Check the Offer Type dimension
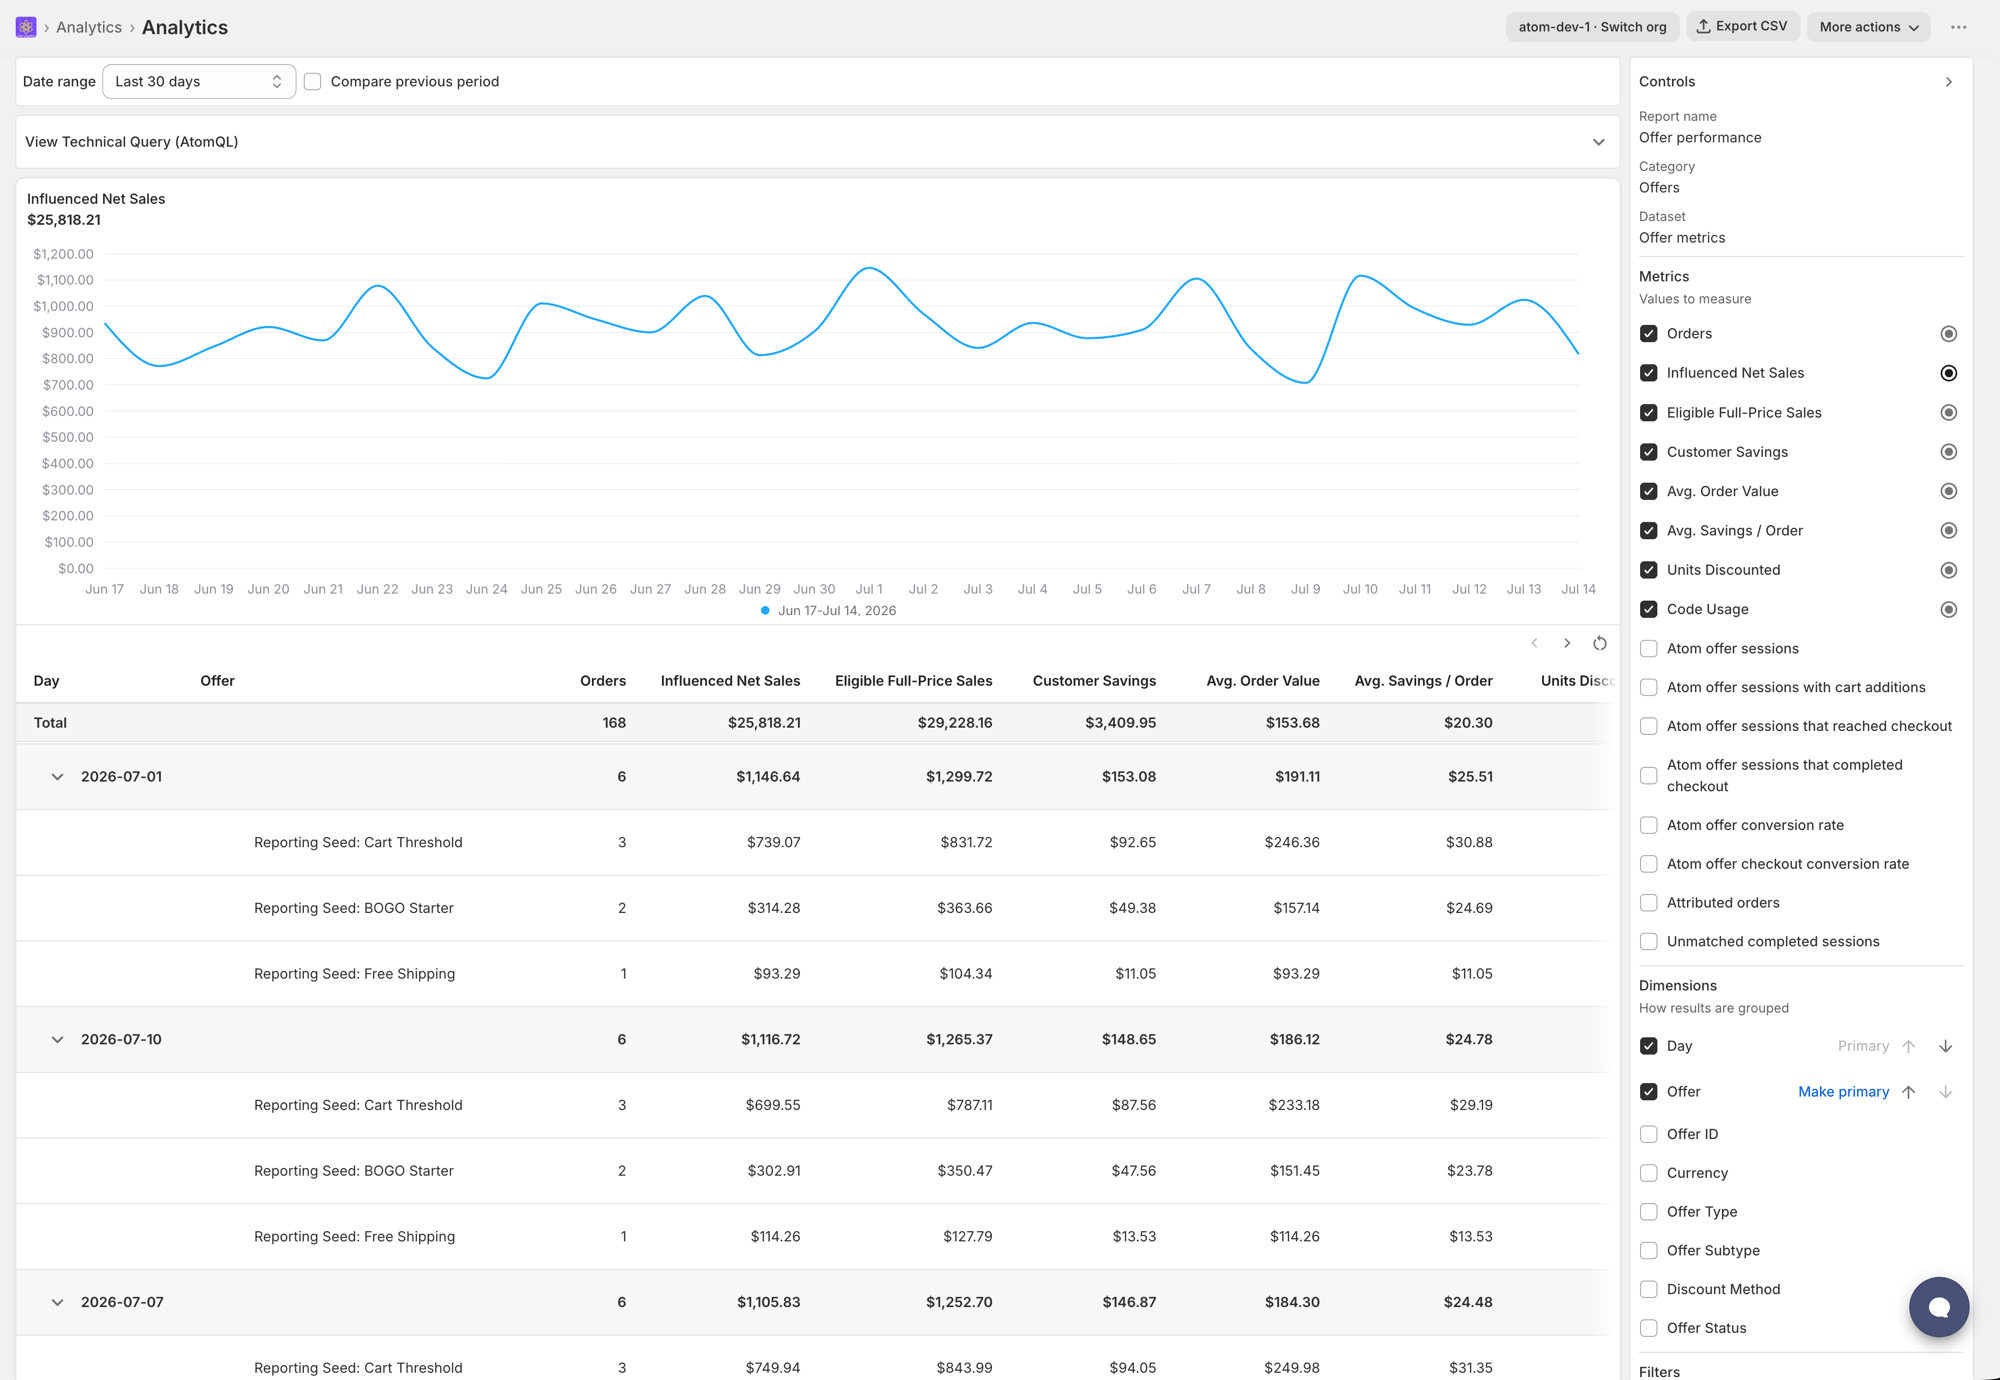The height and width of the screenshot is (1380, 2000). [x=1649, y=1212]
